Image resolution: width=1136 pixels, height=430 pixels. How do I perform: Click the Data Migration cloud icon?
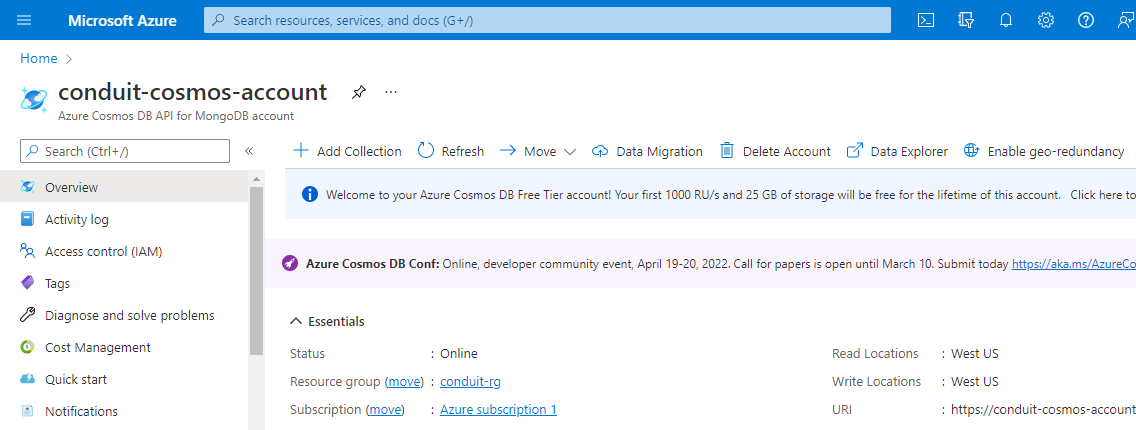tap(600, 151)
